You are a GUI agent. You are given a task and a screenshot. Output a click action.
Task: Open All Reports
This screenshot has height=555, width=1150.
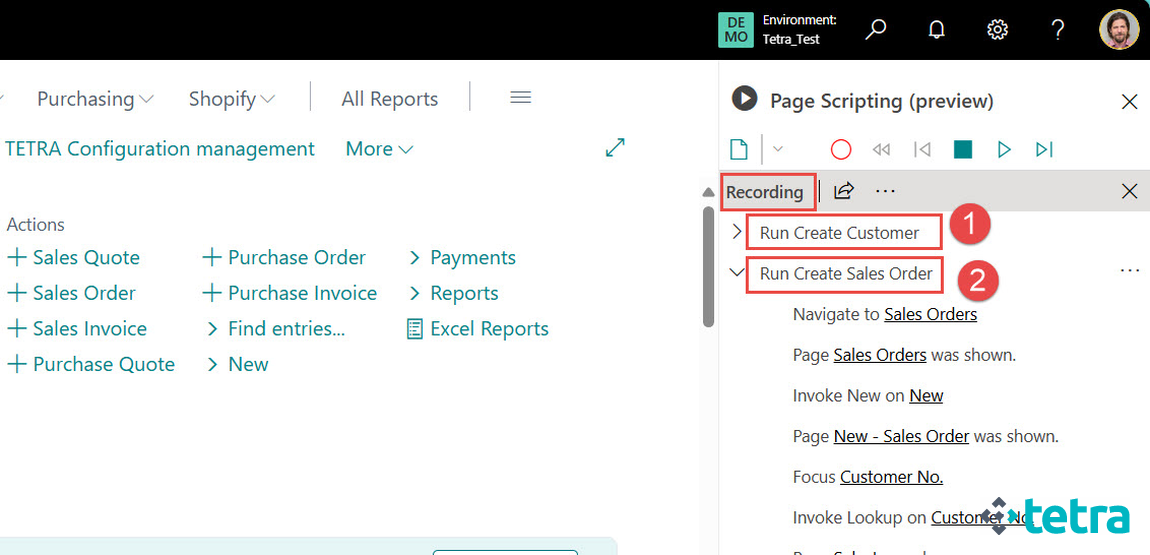pos(389,99)
